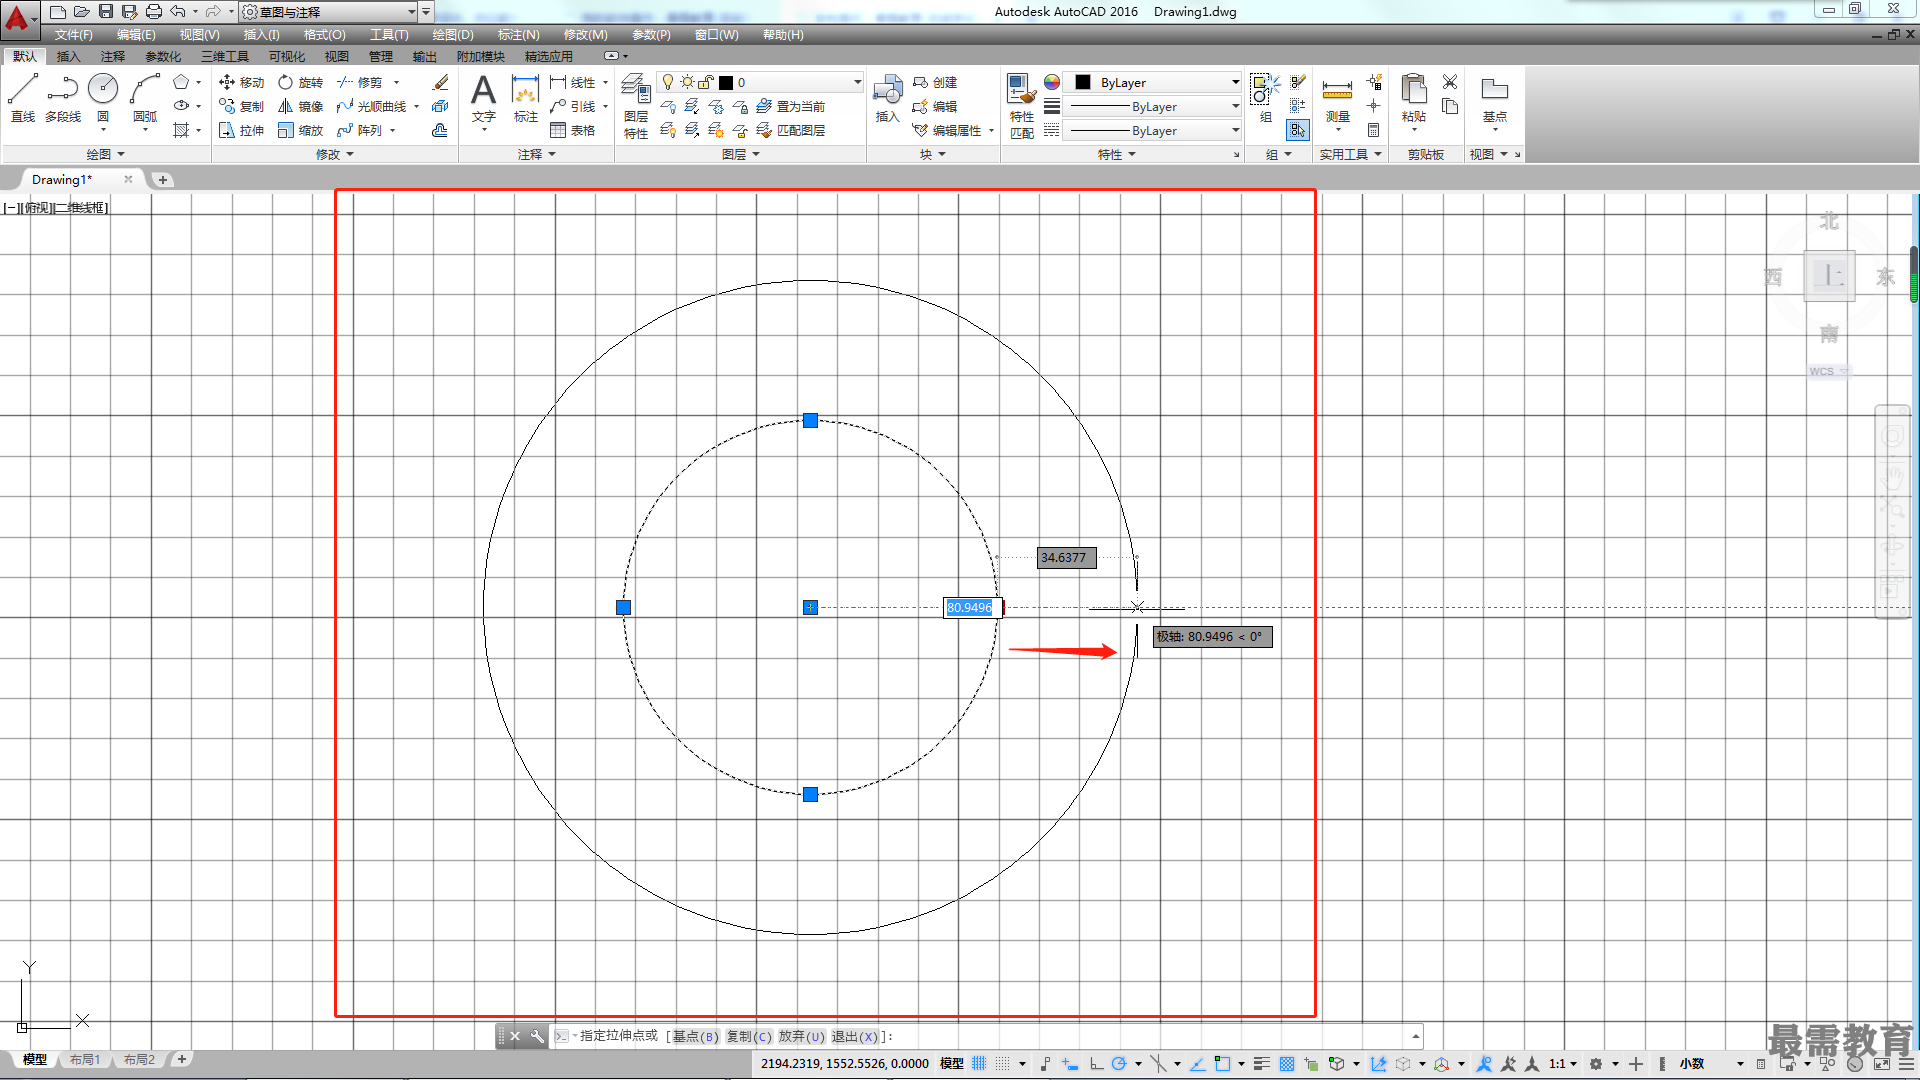Open the layer selection dropdown

coord(857,82)
